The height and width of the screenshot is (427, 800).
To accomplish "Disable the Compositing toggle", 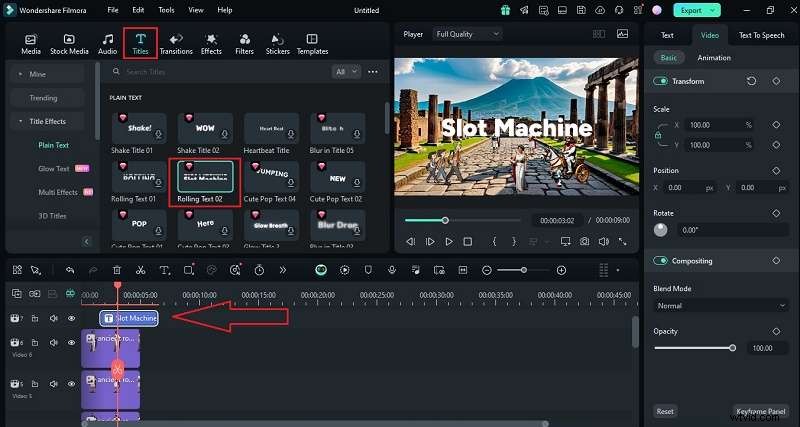I will [x=661, y=261].
